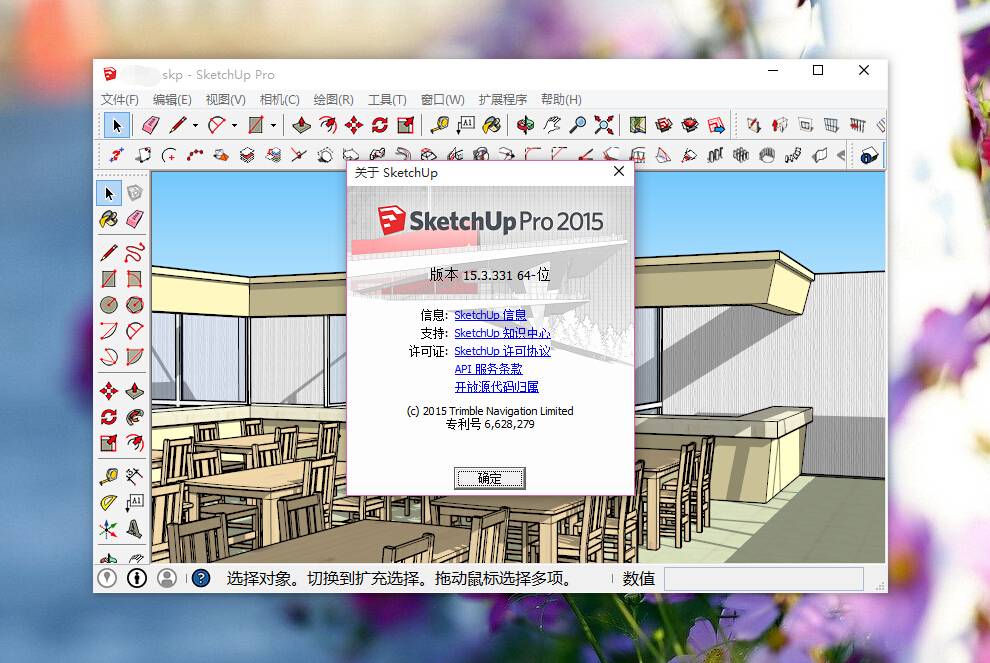Select the Circle tool in left palette

click(x=109, y=305)
